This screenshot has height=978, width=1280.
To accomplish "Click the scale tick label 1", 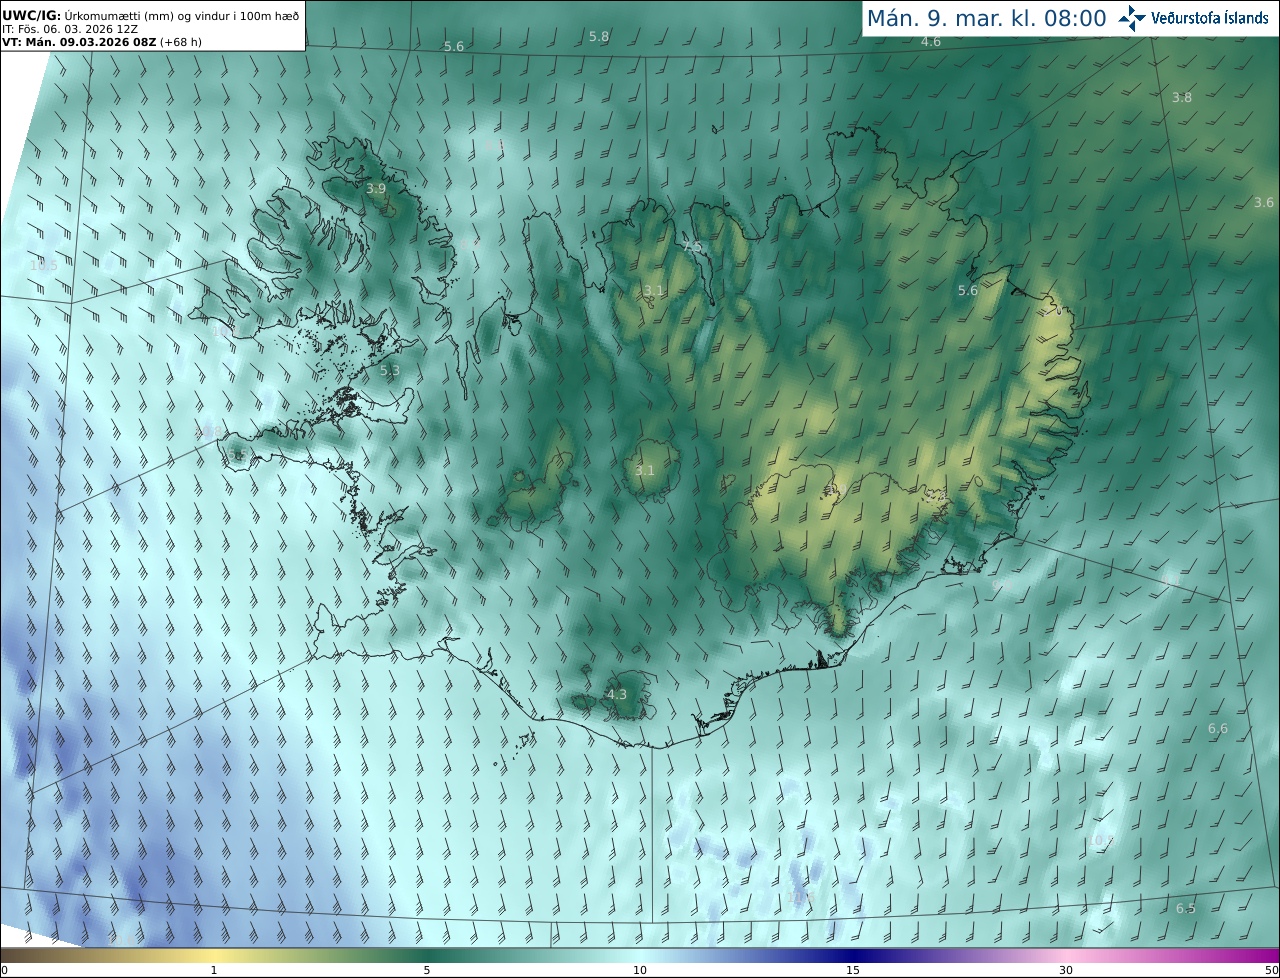I will coord(214,970).
